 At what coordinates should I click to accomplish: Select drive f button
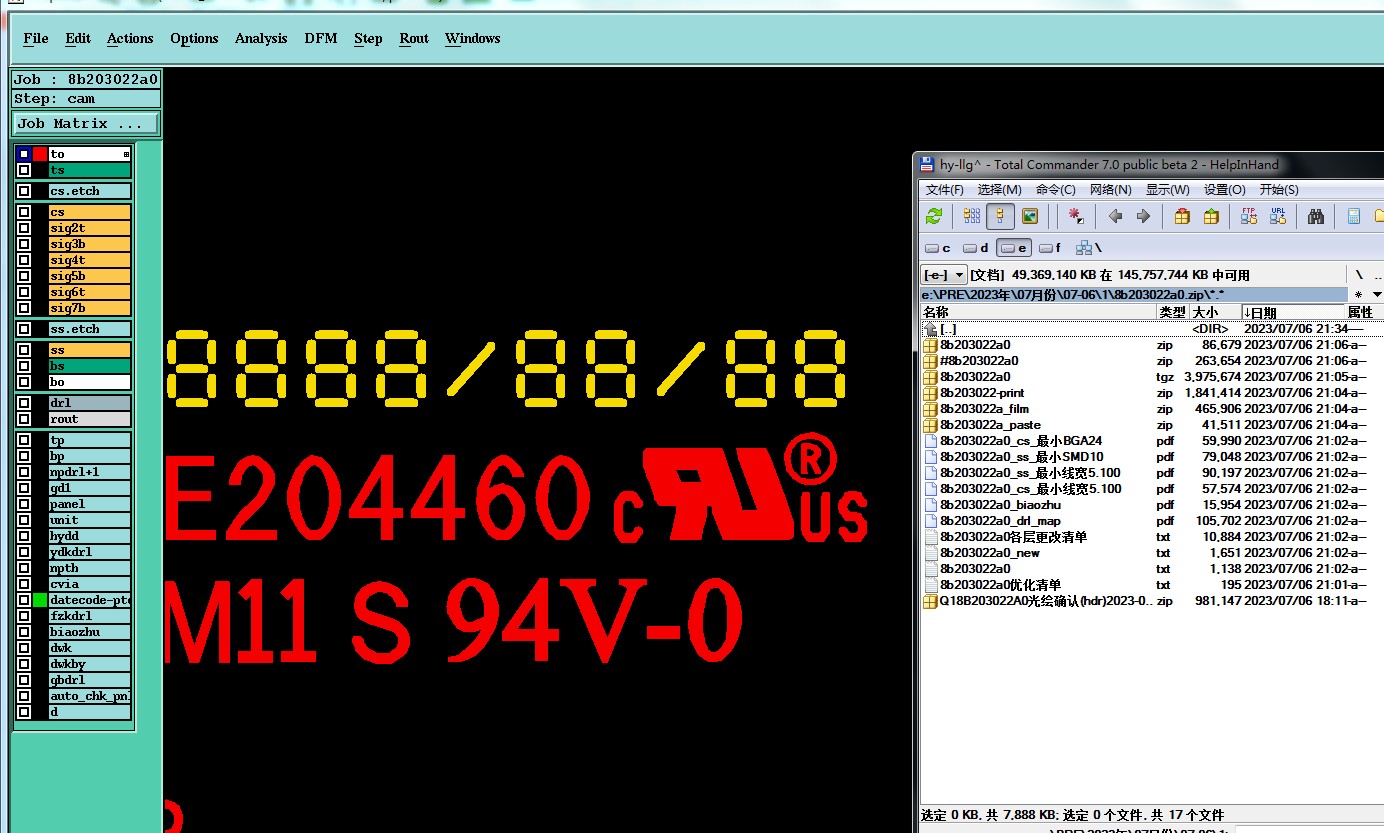(x=1050, y=248)
